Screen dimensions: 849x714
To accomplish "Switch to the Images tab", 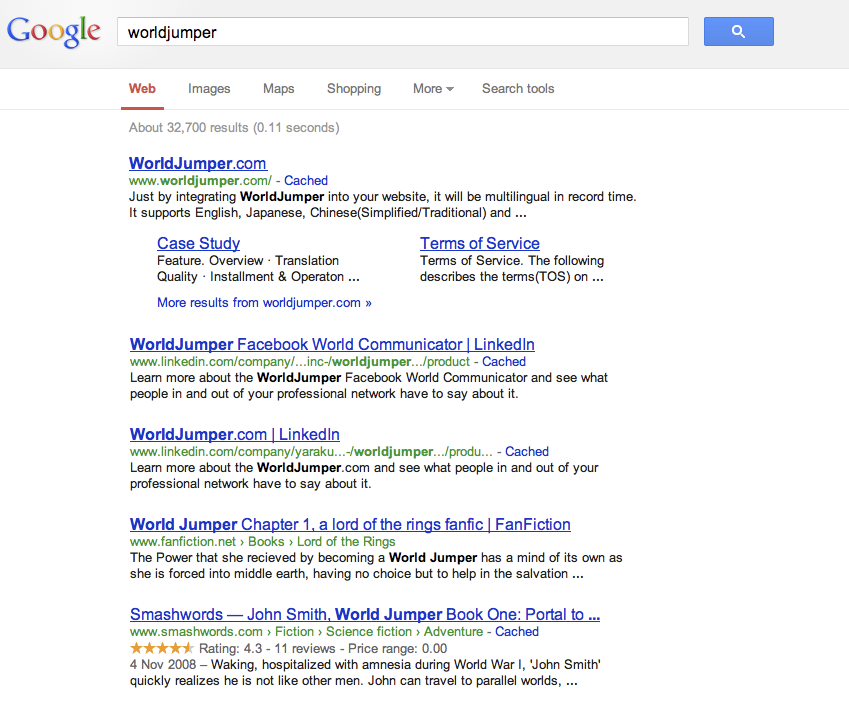I will (209, 89).
